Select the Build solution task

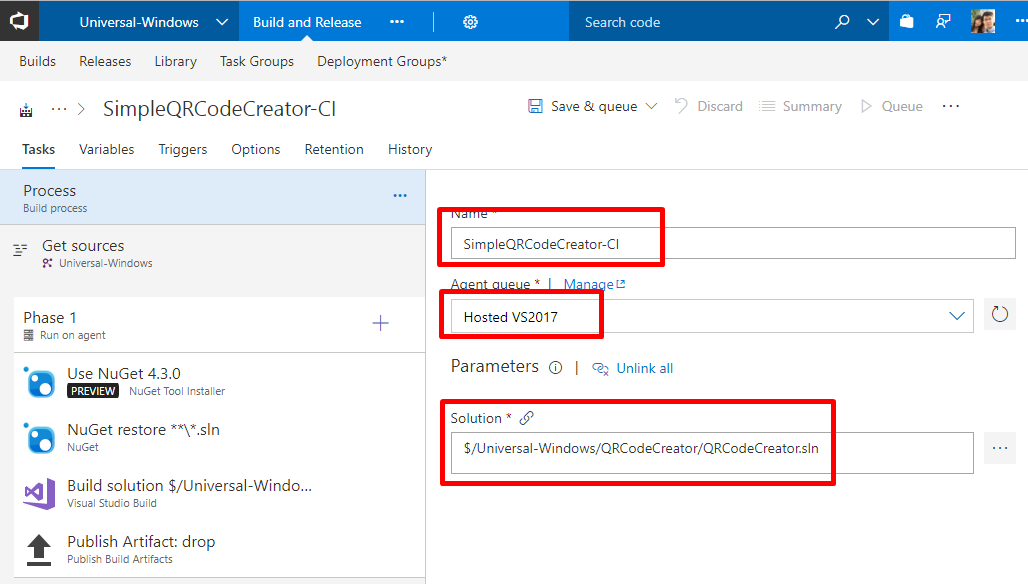tap(219, 493)
